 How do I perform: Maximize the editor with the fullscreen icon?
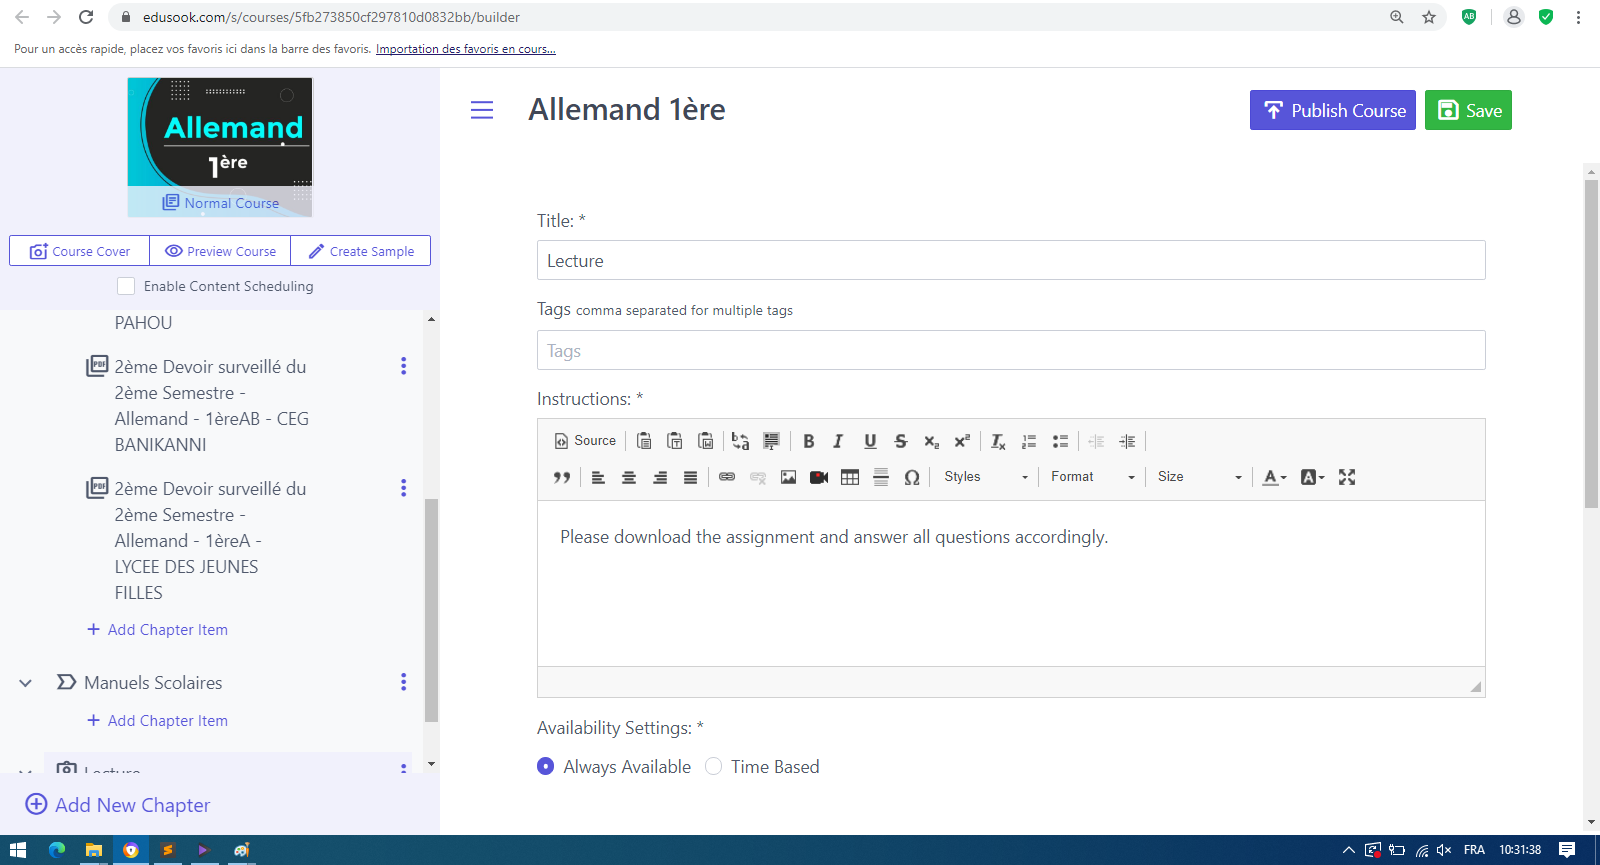tap(1347, 477)
